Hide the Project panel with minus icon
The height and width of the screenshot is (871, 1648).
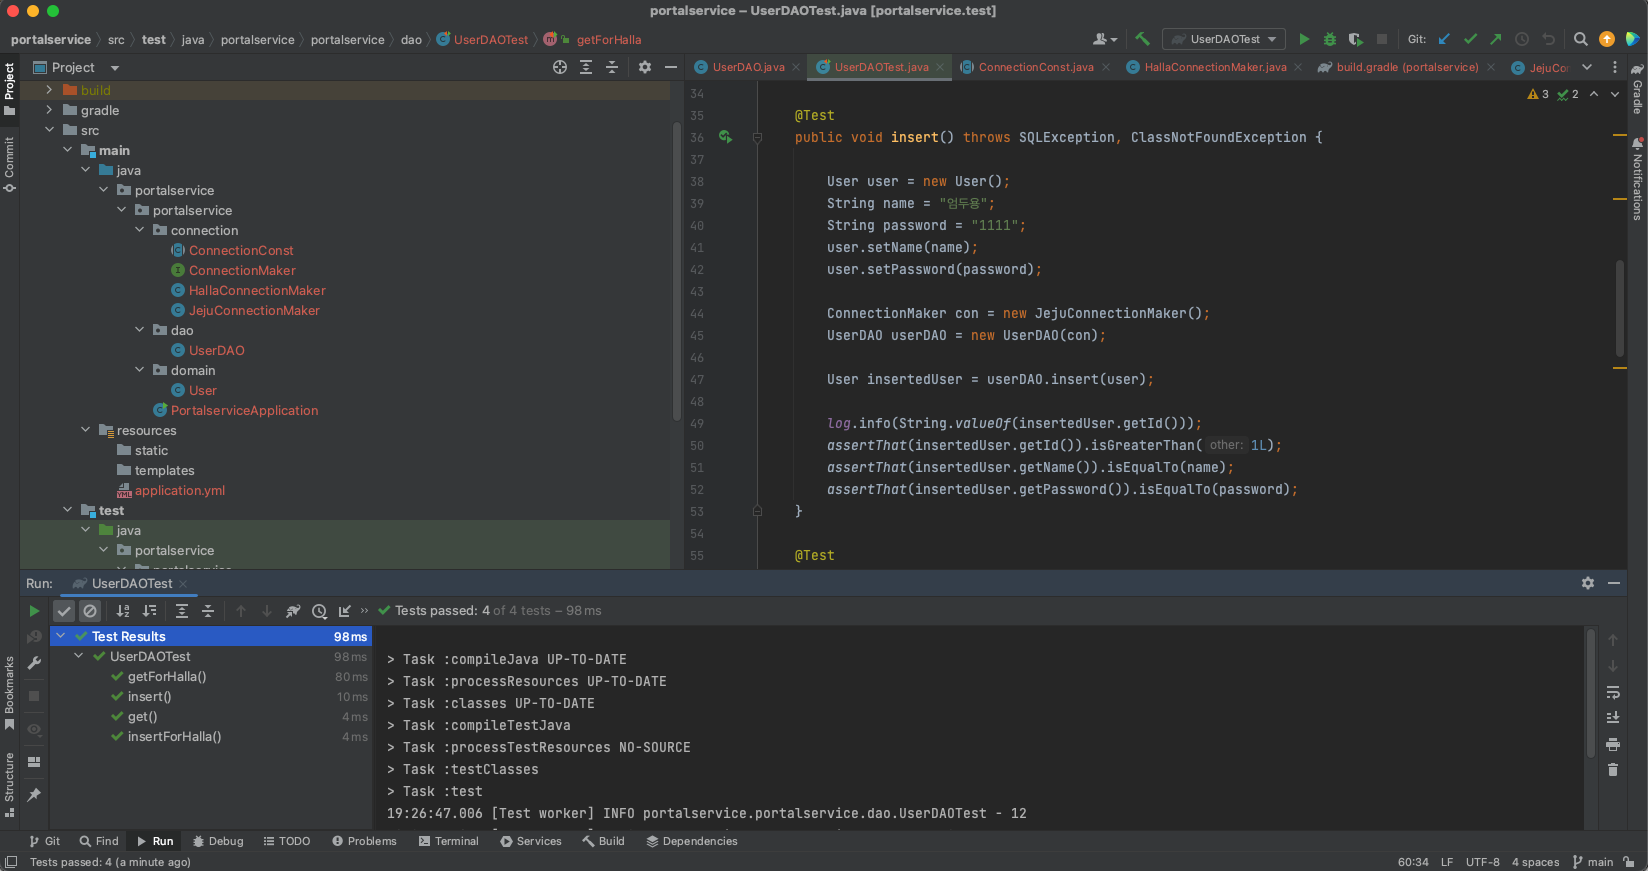point(671,67)
